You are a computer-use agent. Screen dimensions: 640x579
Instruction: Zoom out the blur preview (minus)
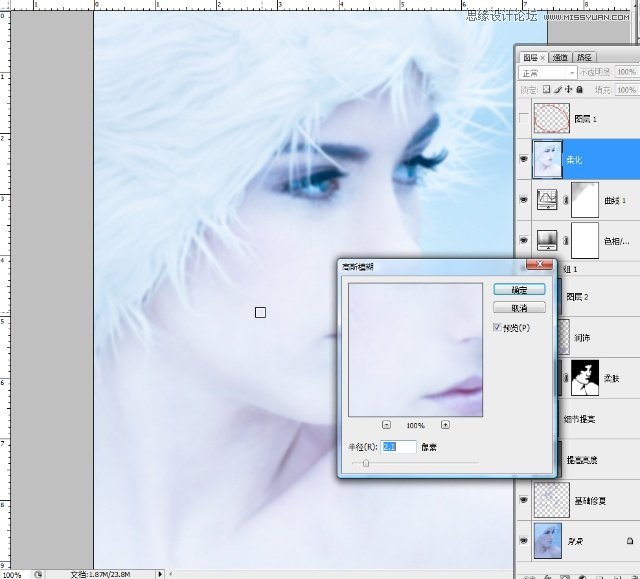386,425
